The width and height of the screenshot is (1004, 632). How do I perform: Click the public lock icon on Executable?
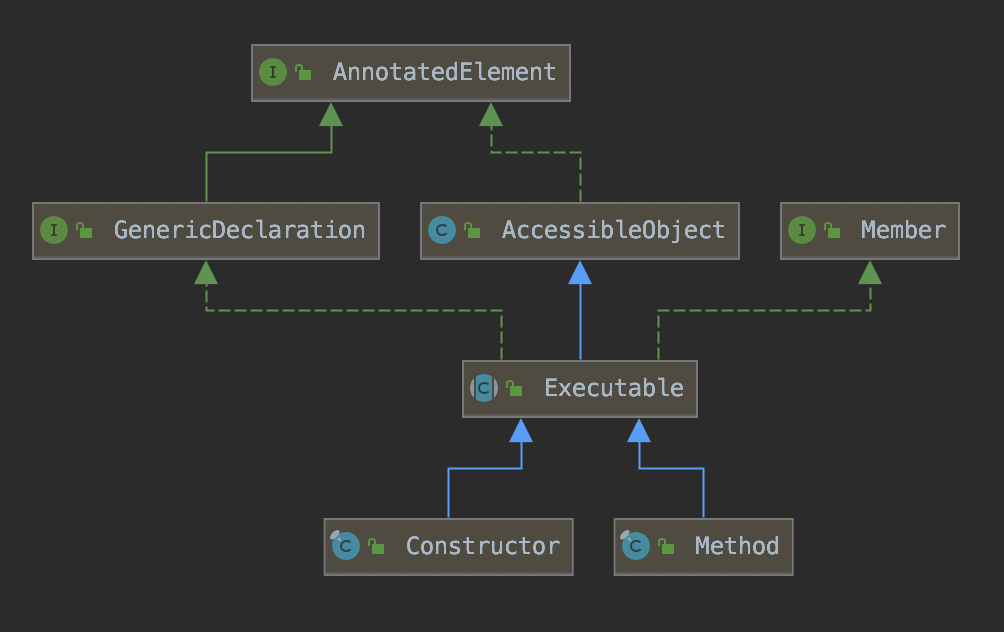click(514, 389)
